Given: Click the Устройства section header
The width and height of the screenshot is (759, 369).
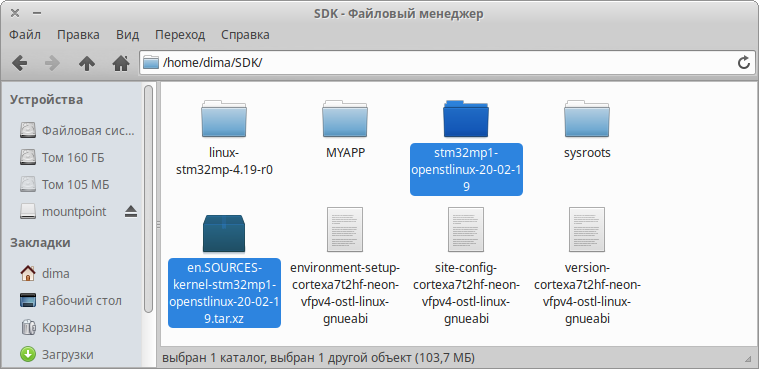Looking at the screenshot, I should pyautogui.click(x=46, y=100).
